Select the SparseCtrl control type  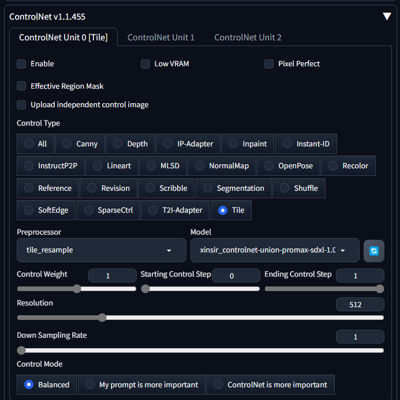click(x=108, y=210)
